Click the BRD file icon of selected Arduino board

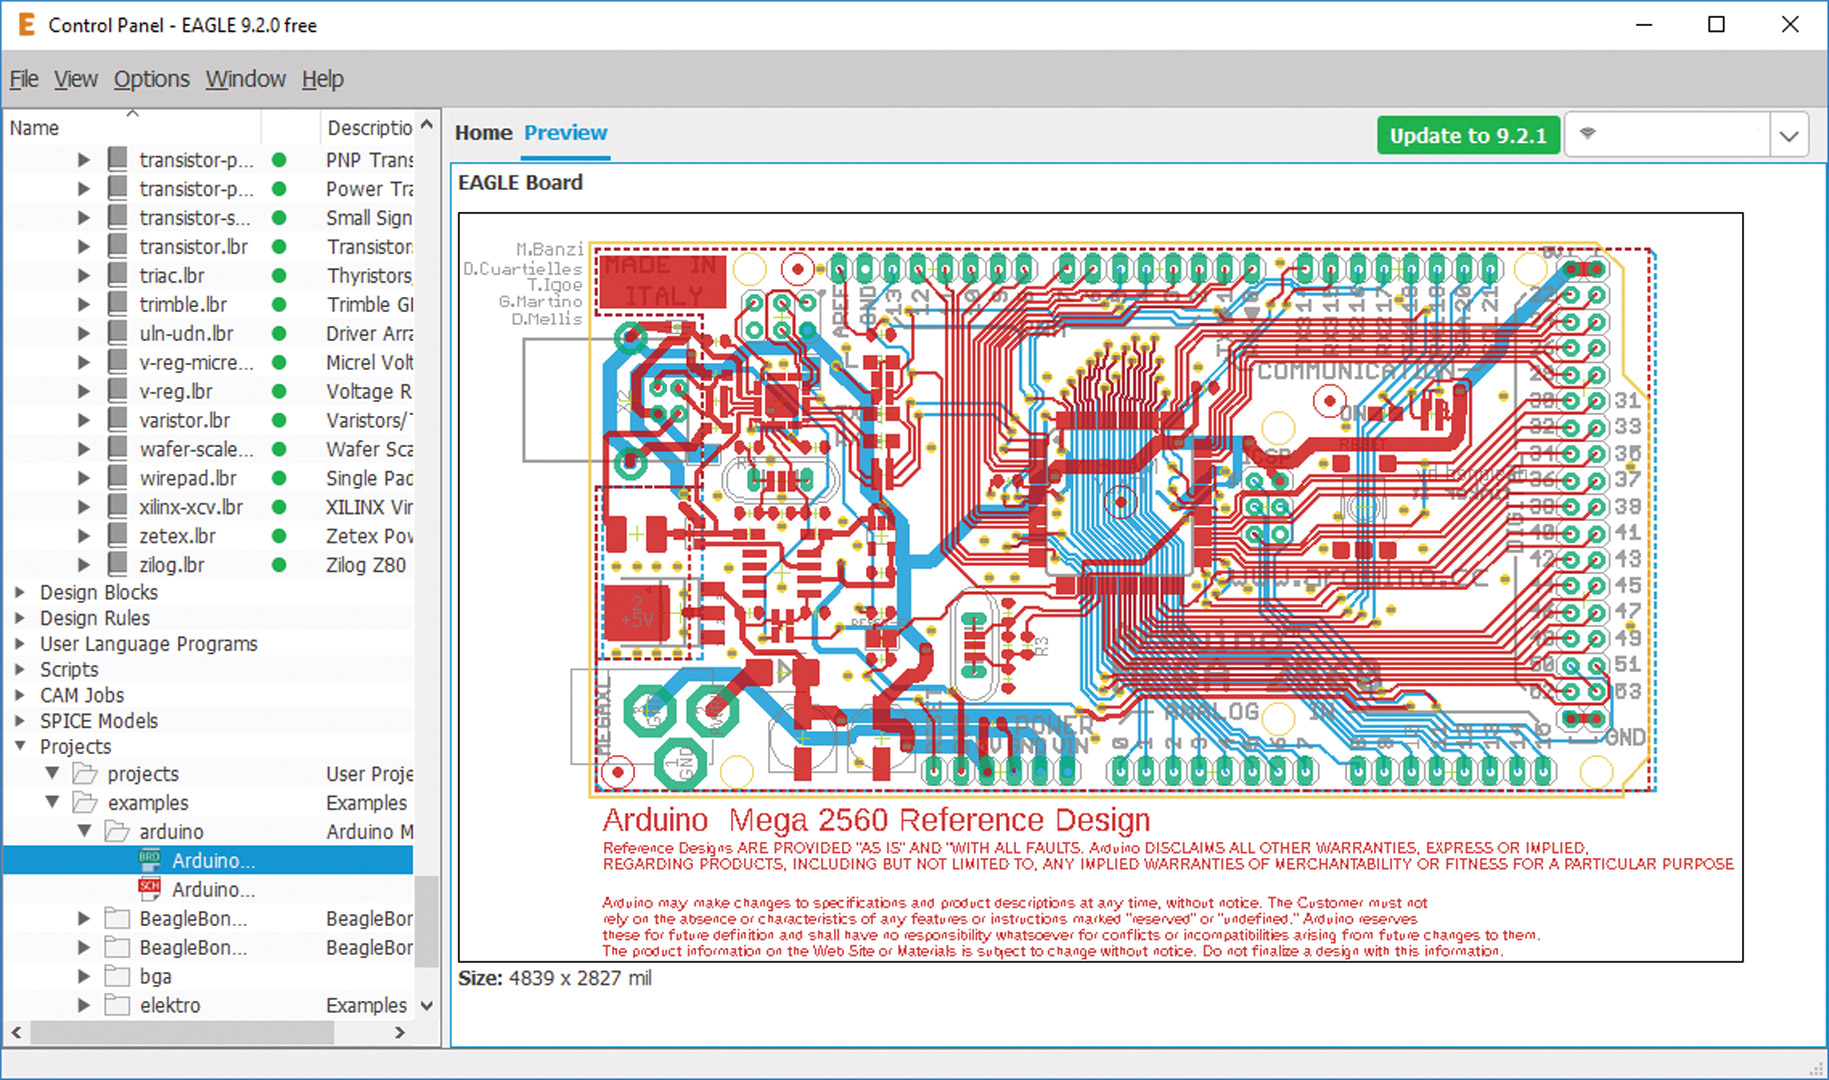[x=149, y=859]
